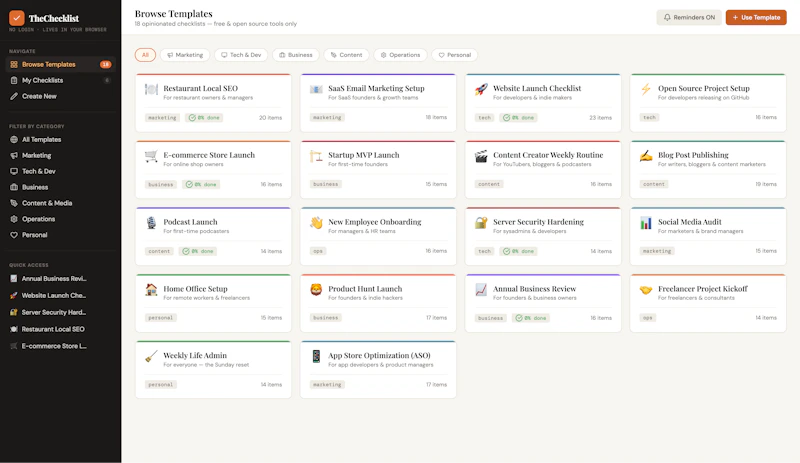Image resolution: width=800 pixels, height=463 pixels.
Task: Open Create New in the sidebar
Action: click(x=60, y=96)
